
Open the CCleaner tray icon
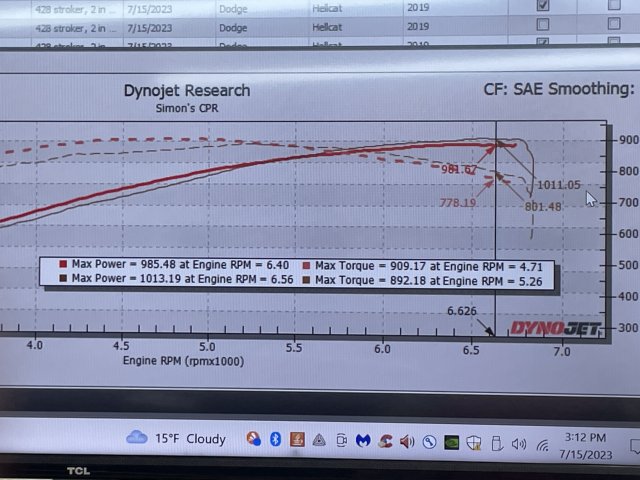tap(385, 441)
